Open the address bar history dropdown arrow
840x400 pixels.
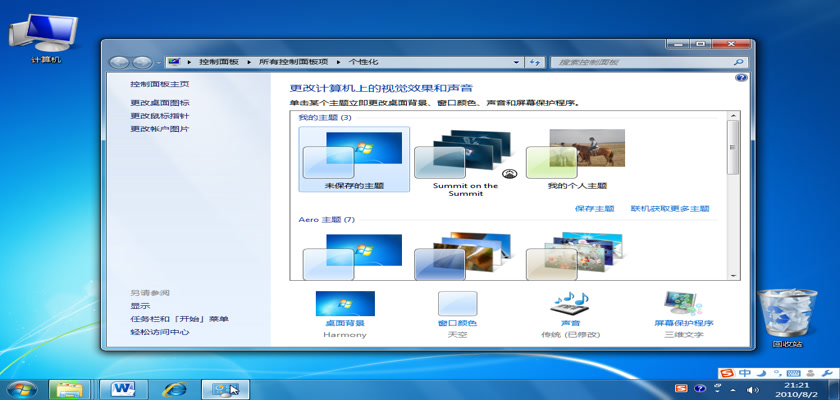(x=517, y=62)
